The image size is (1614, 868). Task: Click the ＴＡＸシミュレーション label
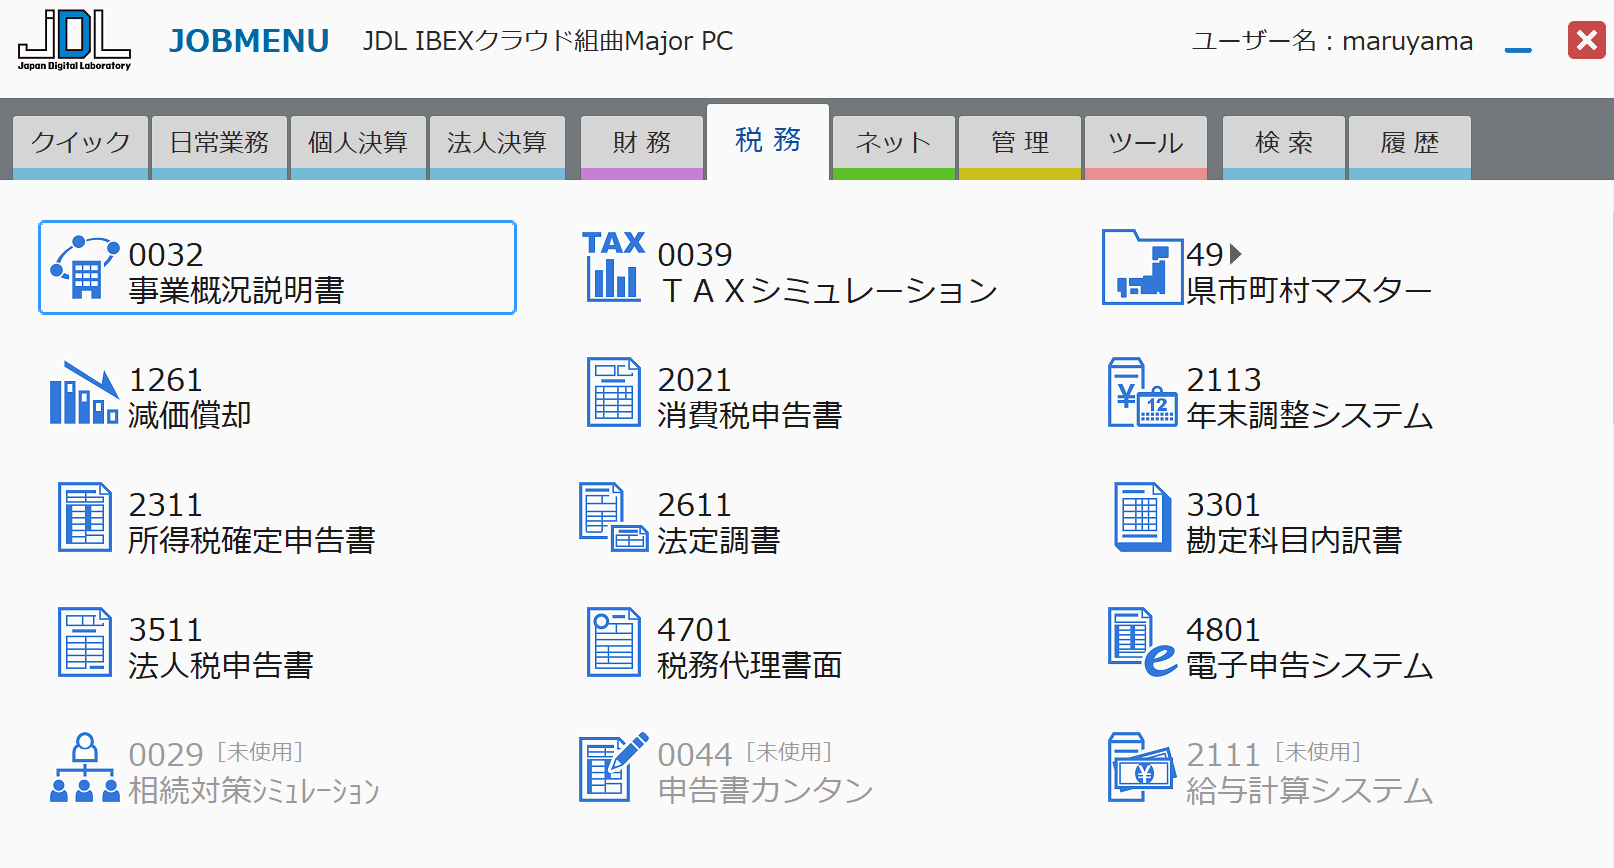tap(830, 290)
